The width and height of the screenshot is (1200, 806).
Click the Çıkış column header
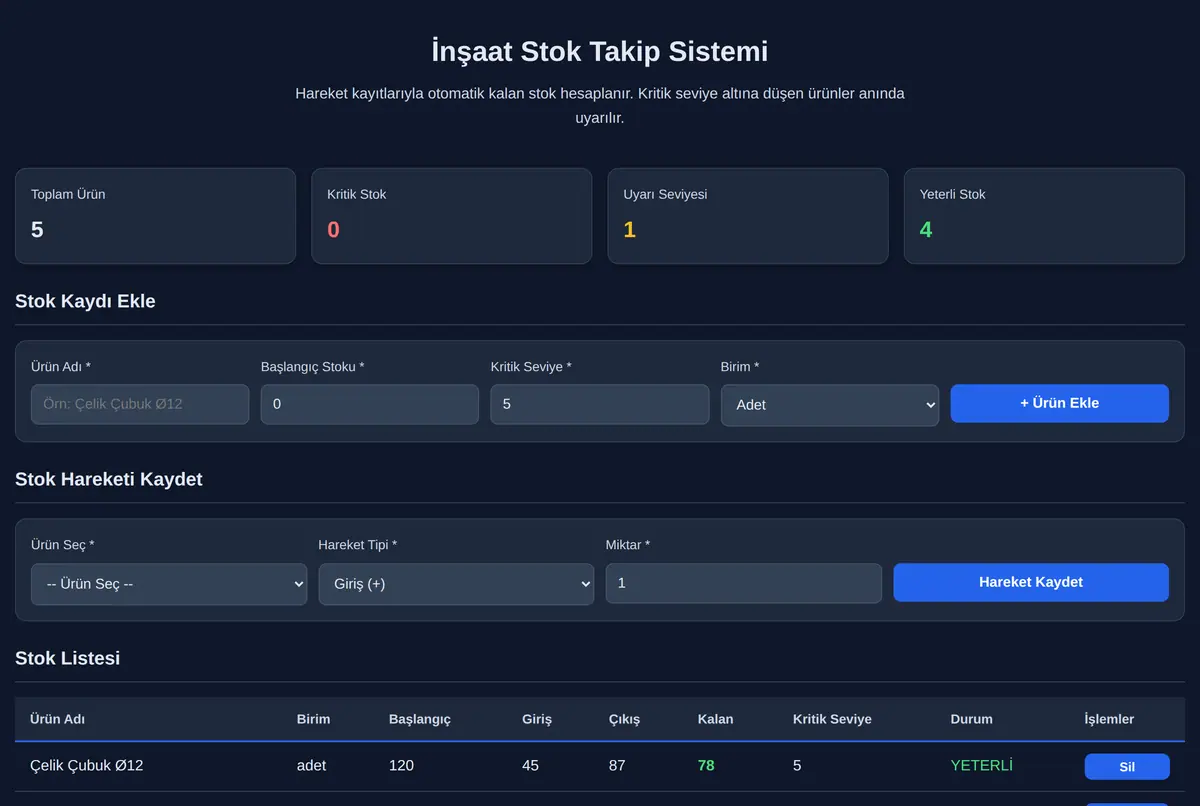624,719
